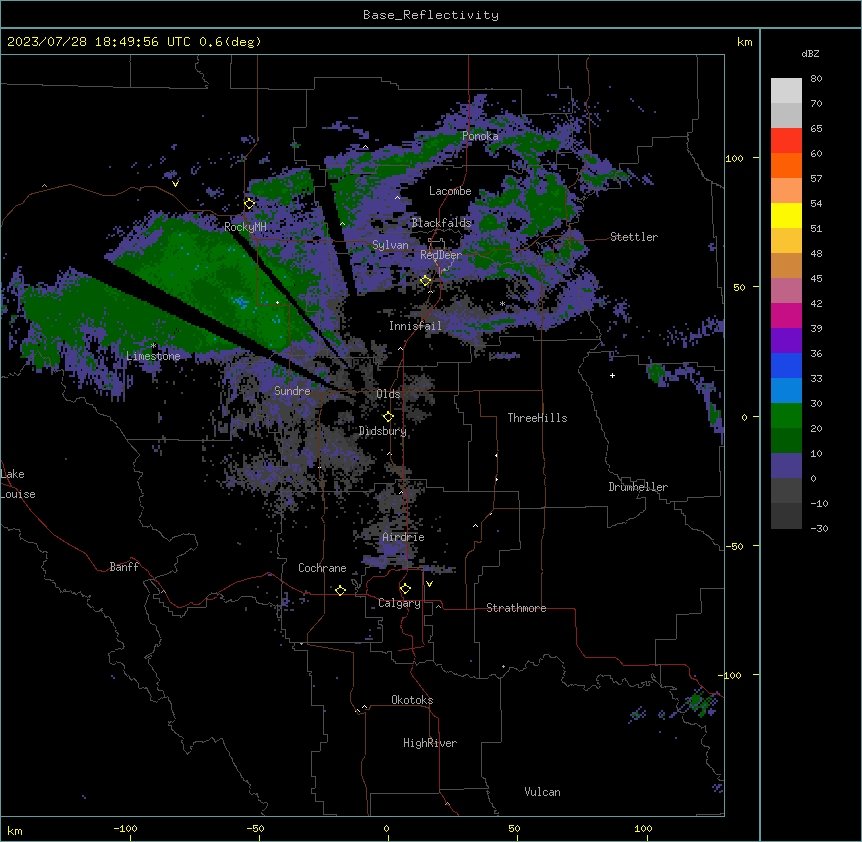Click the Sylvan label

[390, 245]
